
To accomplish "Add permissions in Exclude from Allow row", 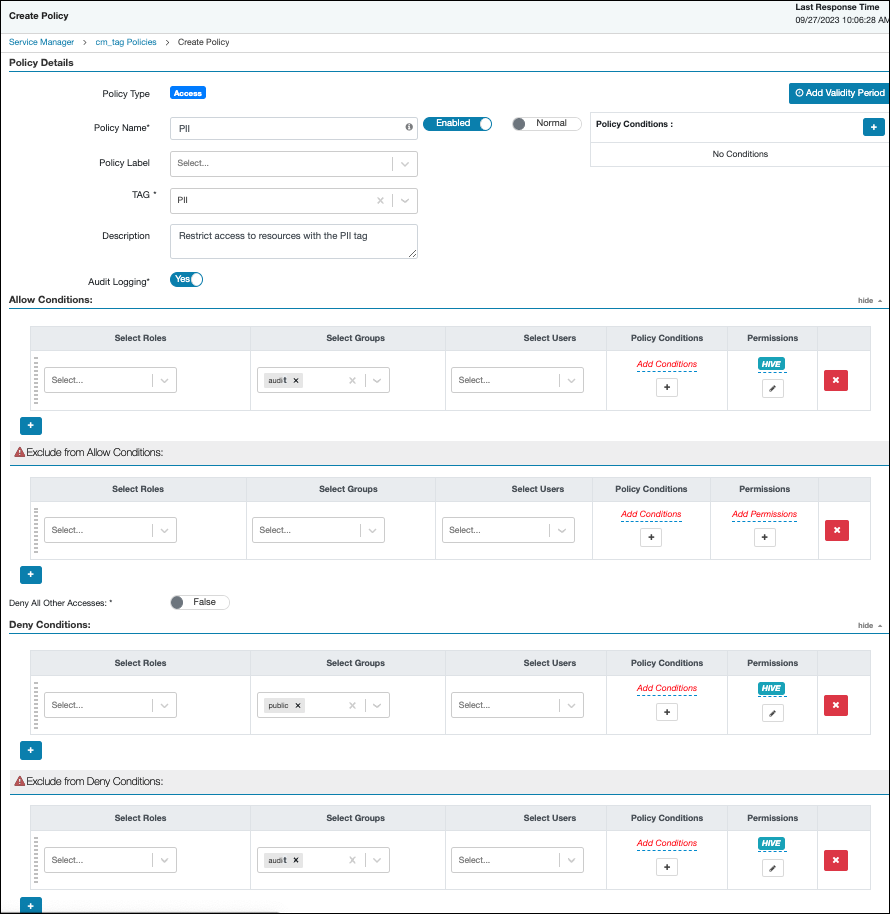I will coord(764,538).
